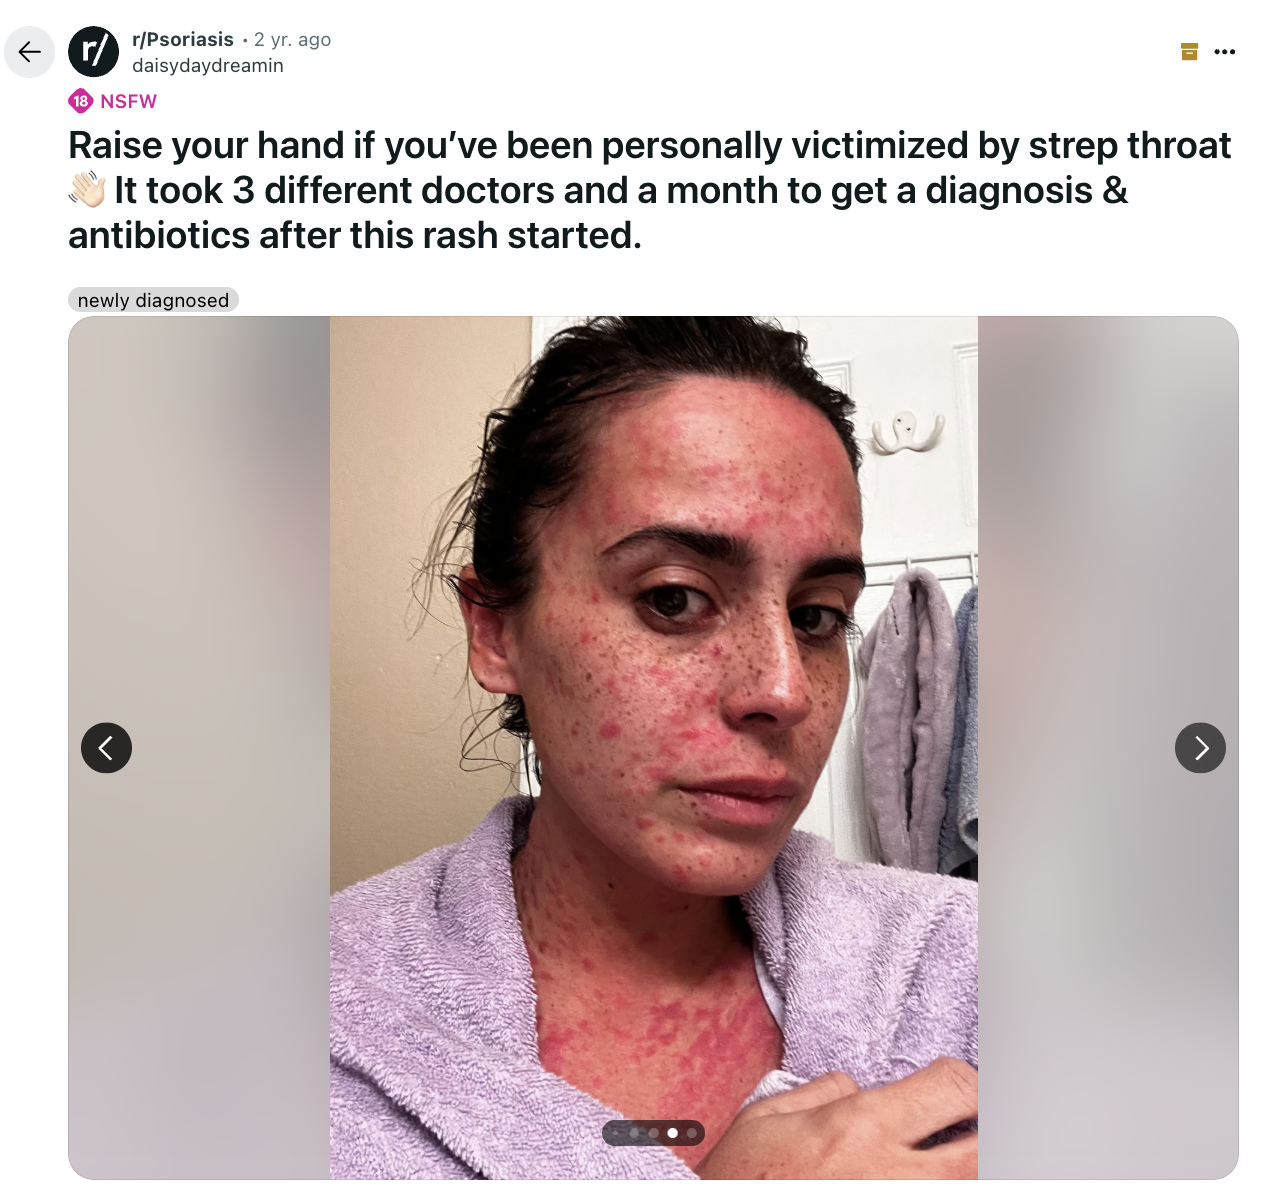The image size is (1266, 1200).
Task: Click the '2 yr. ago' post timestamp
Action: (x=292, y=39)
